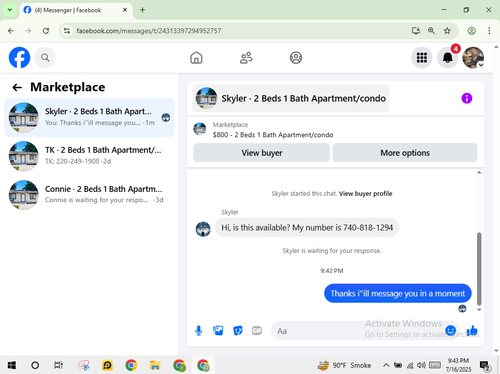The width and height of the screenshot is (500, 374).
Task: Open File Explorer from the taskbar
Action: (x=155, y=365)
